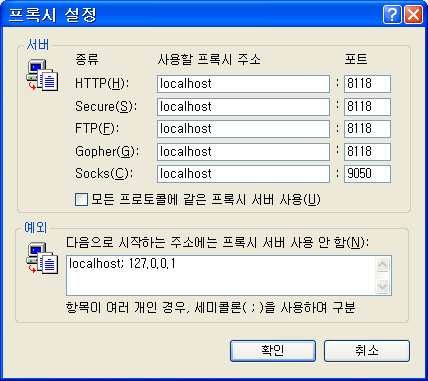This screenshot has height=381, width=428.
Task: Click the FTP port field
Action: [x=367, y=129]
